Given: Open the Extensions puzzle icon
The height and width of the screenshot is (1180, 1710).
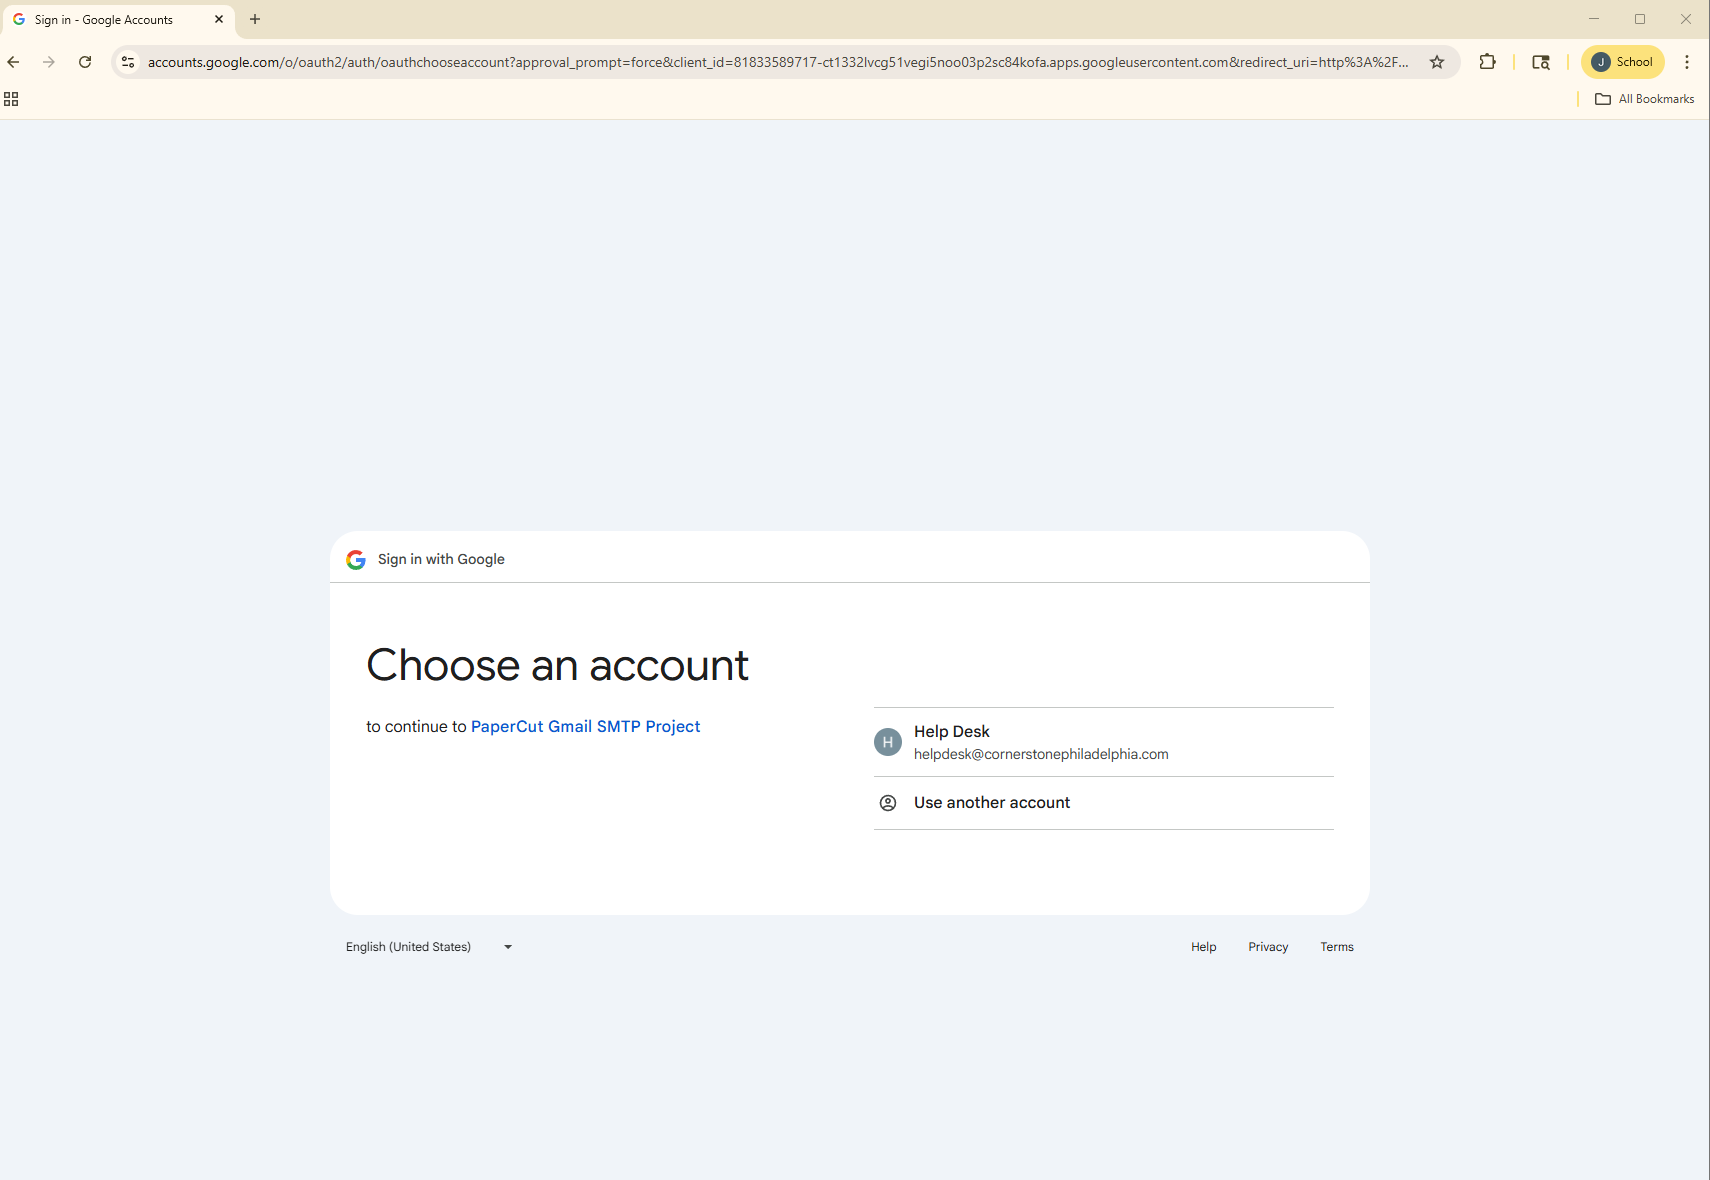Looking at the screenshot, I should [x=1487, y=62].
